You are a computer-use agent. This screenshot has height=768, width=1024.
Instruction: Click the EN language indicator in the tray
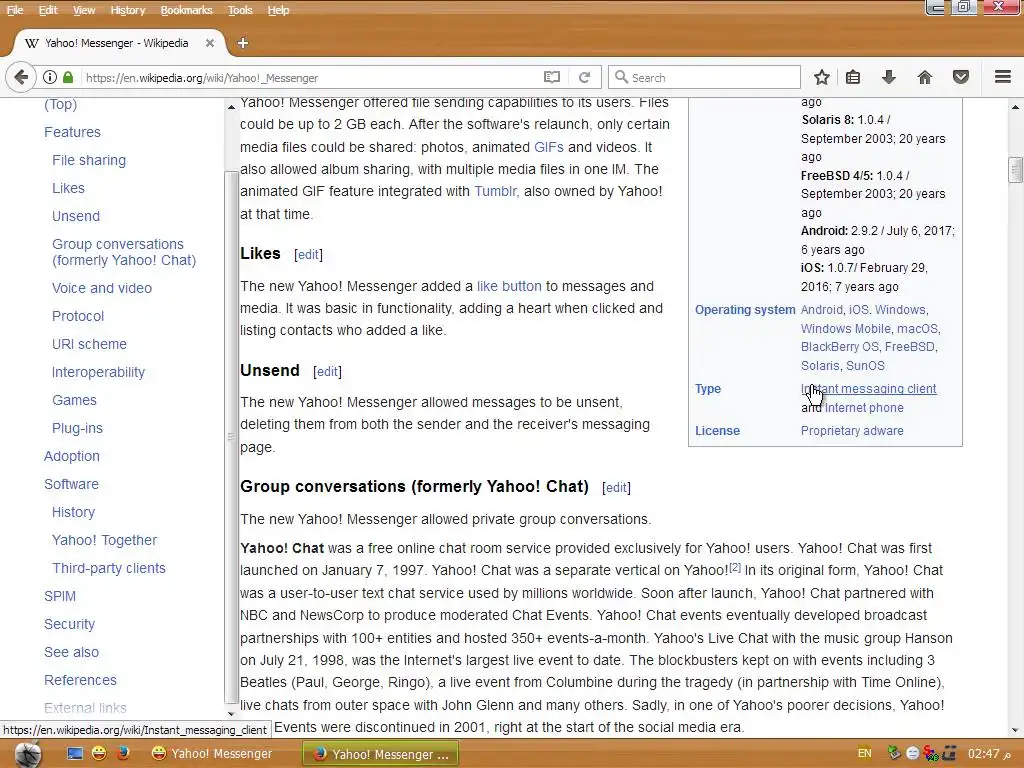[865, 754]
